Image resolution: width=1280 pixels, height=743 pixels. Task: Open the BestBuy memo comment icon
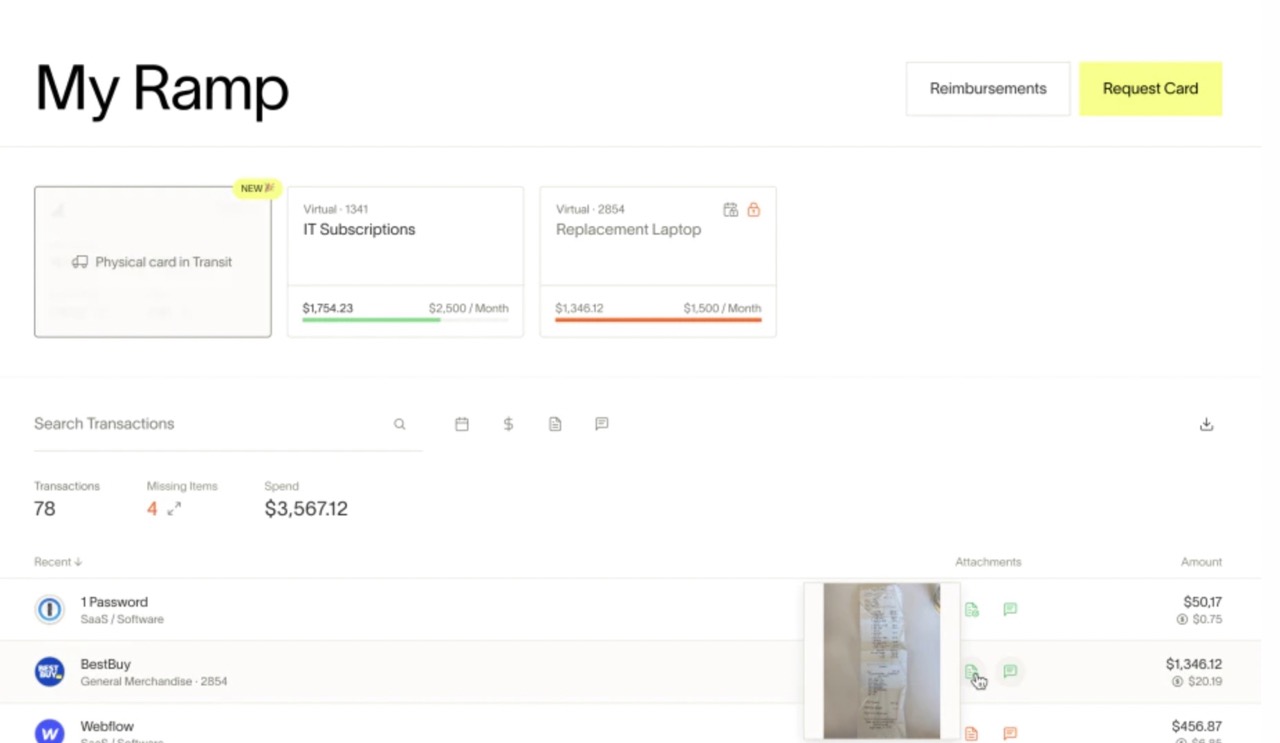[x=1010, y=671]
